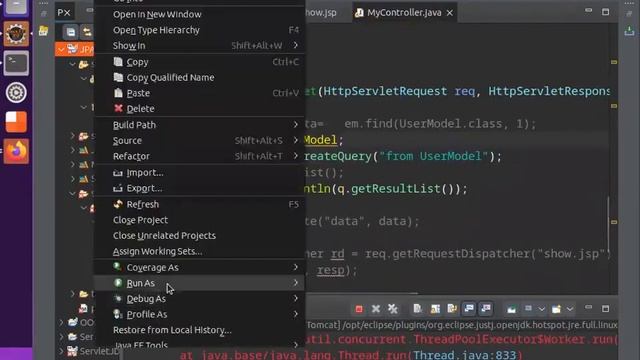Open the Run As submenu
640x360 pixels.
[200, 283]
